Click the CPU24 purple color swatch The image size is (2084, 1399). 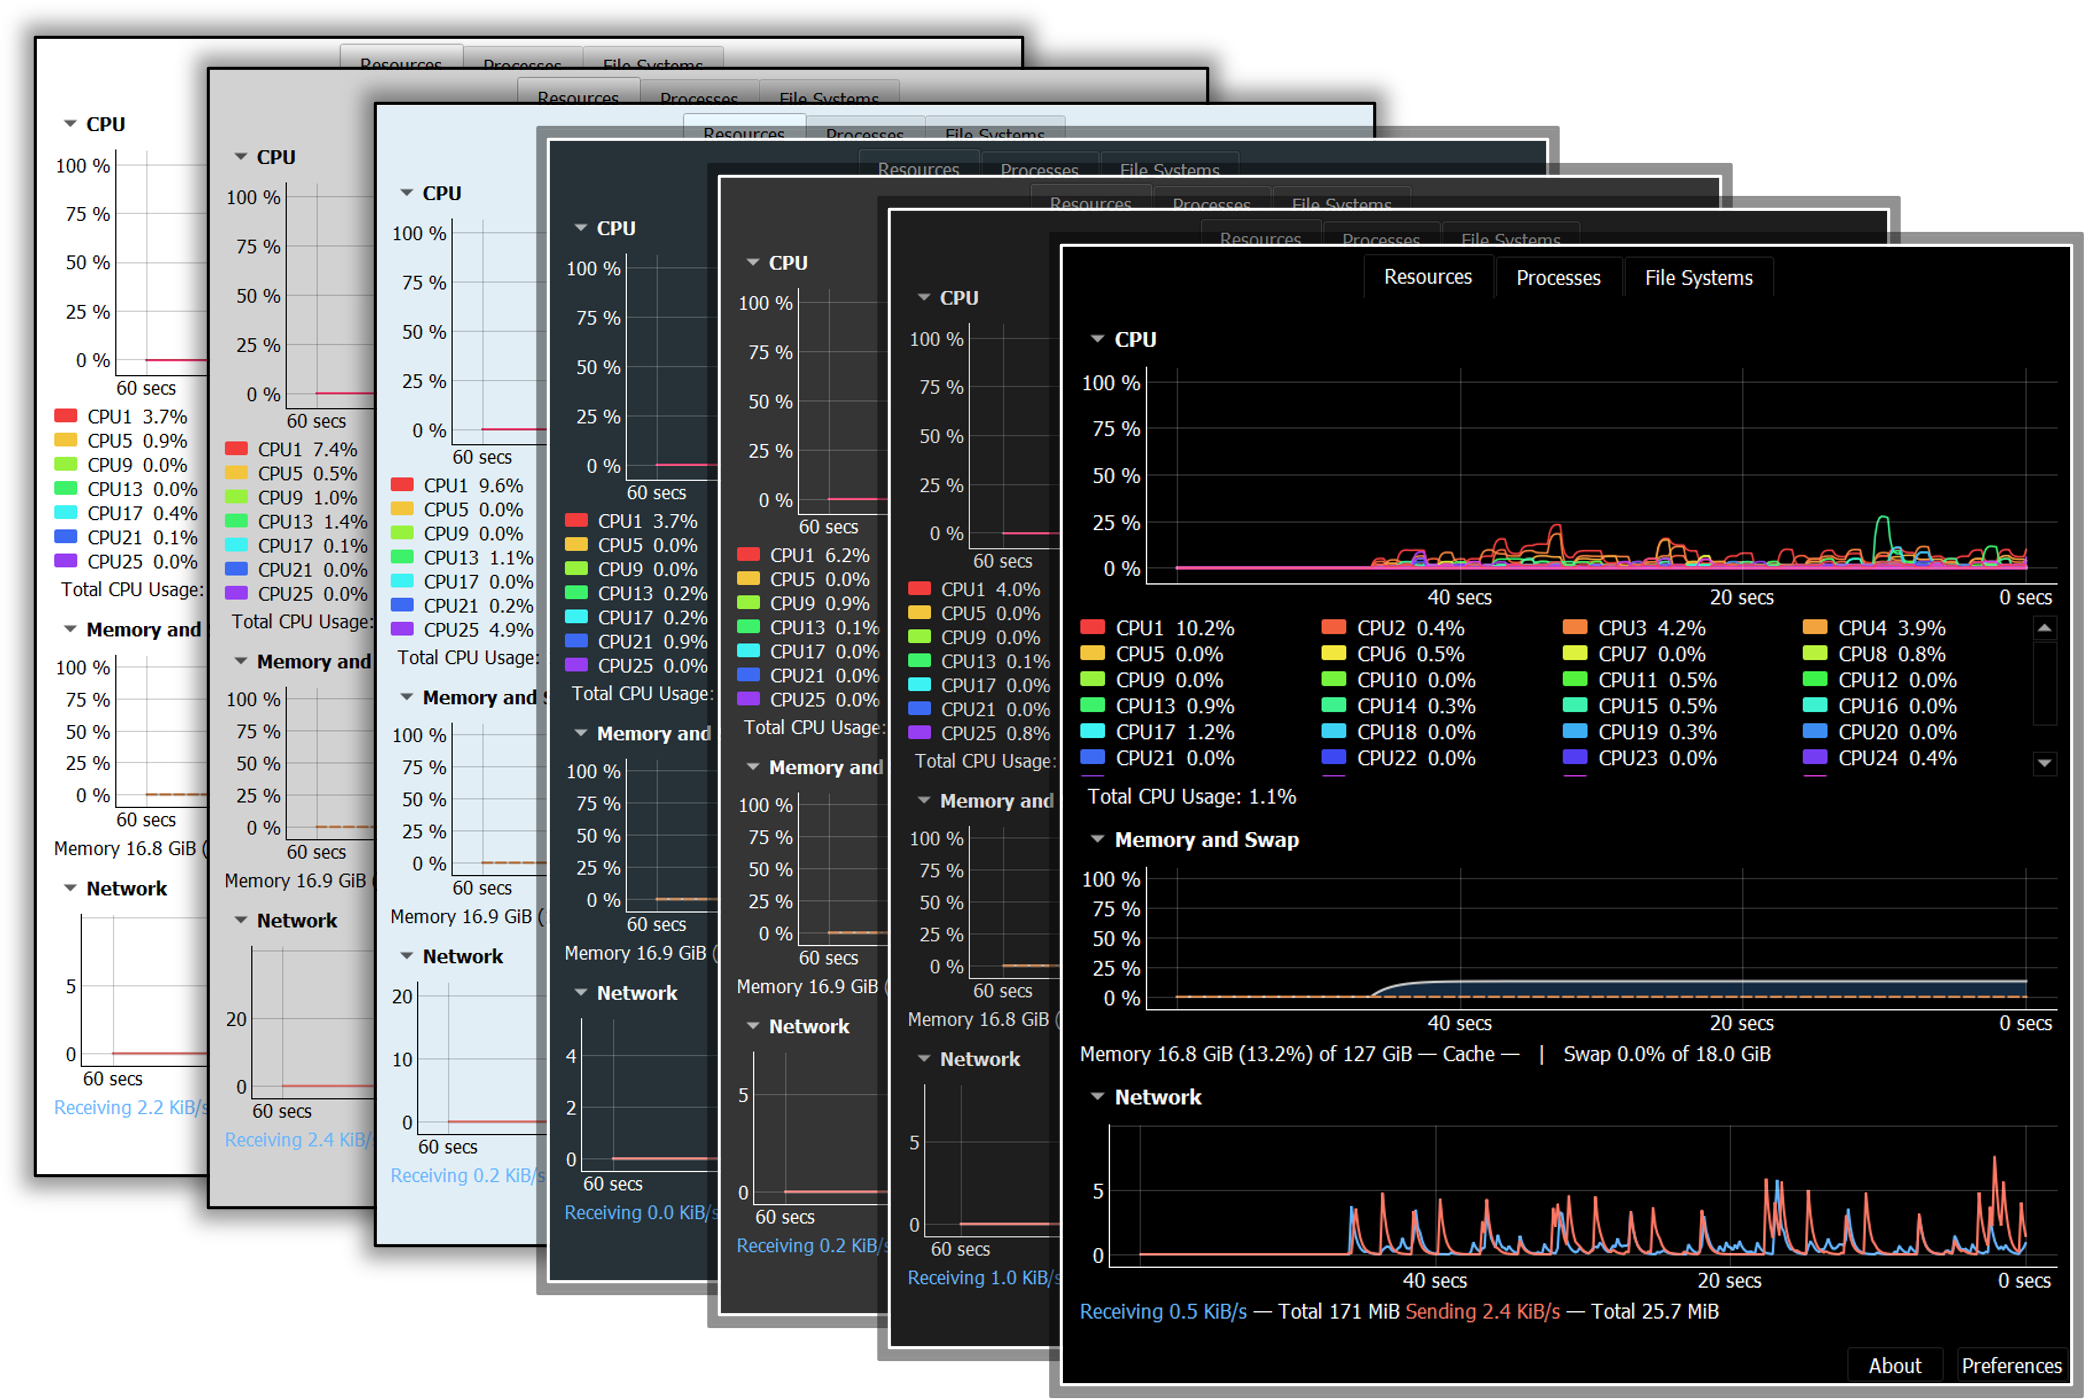pyautogui.click(x=1814, y=758)
